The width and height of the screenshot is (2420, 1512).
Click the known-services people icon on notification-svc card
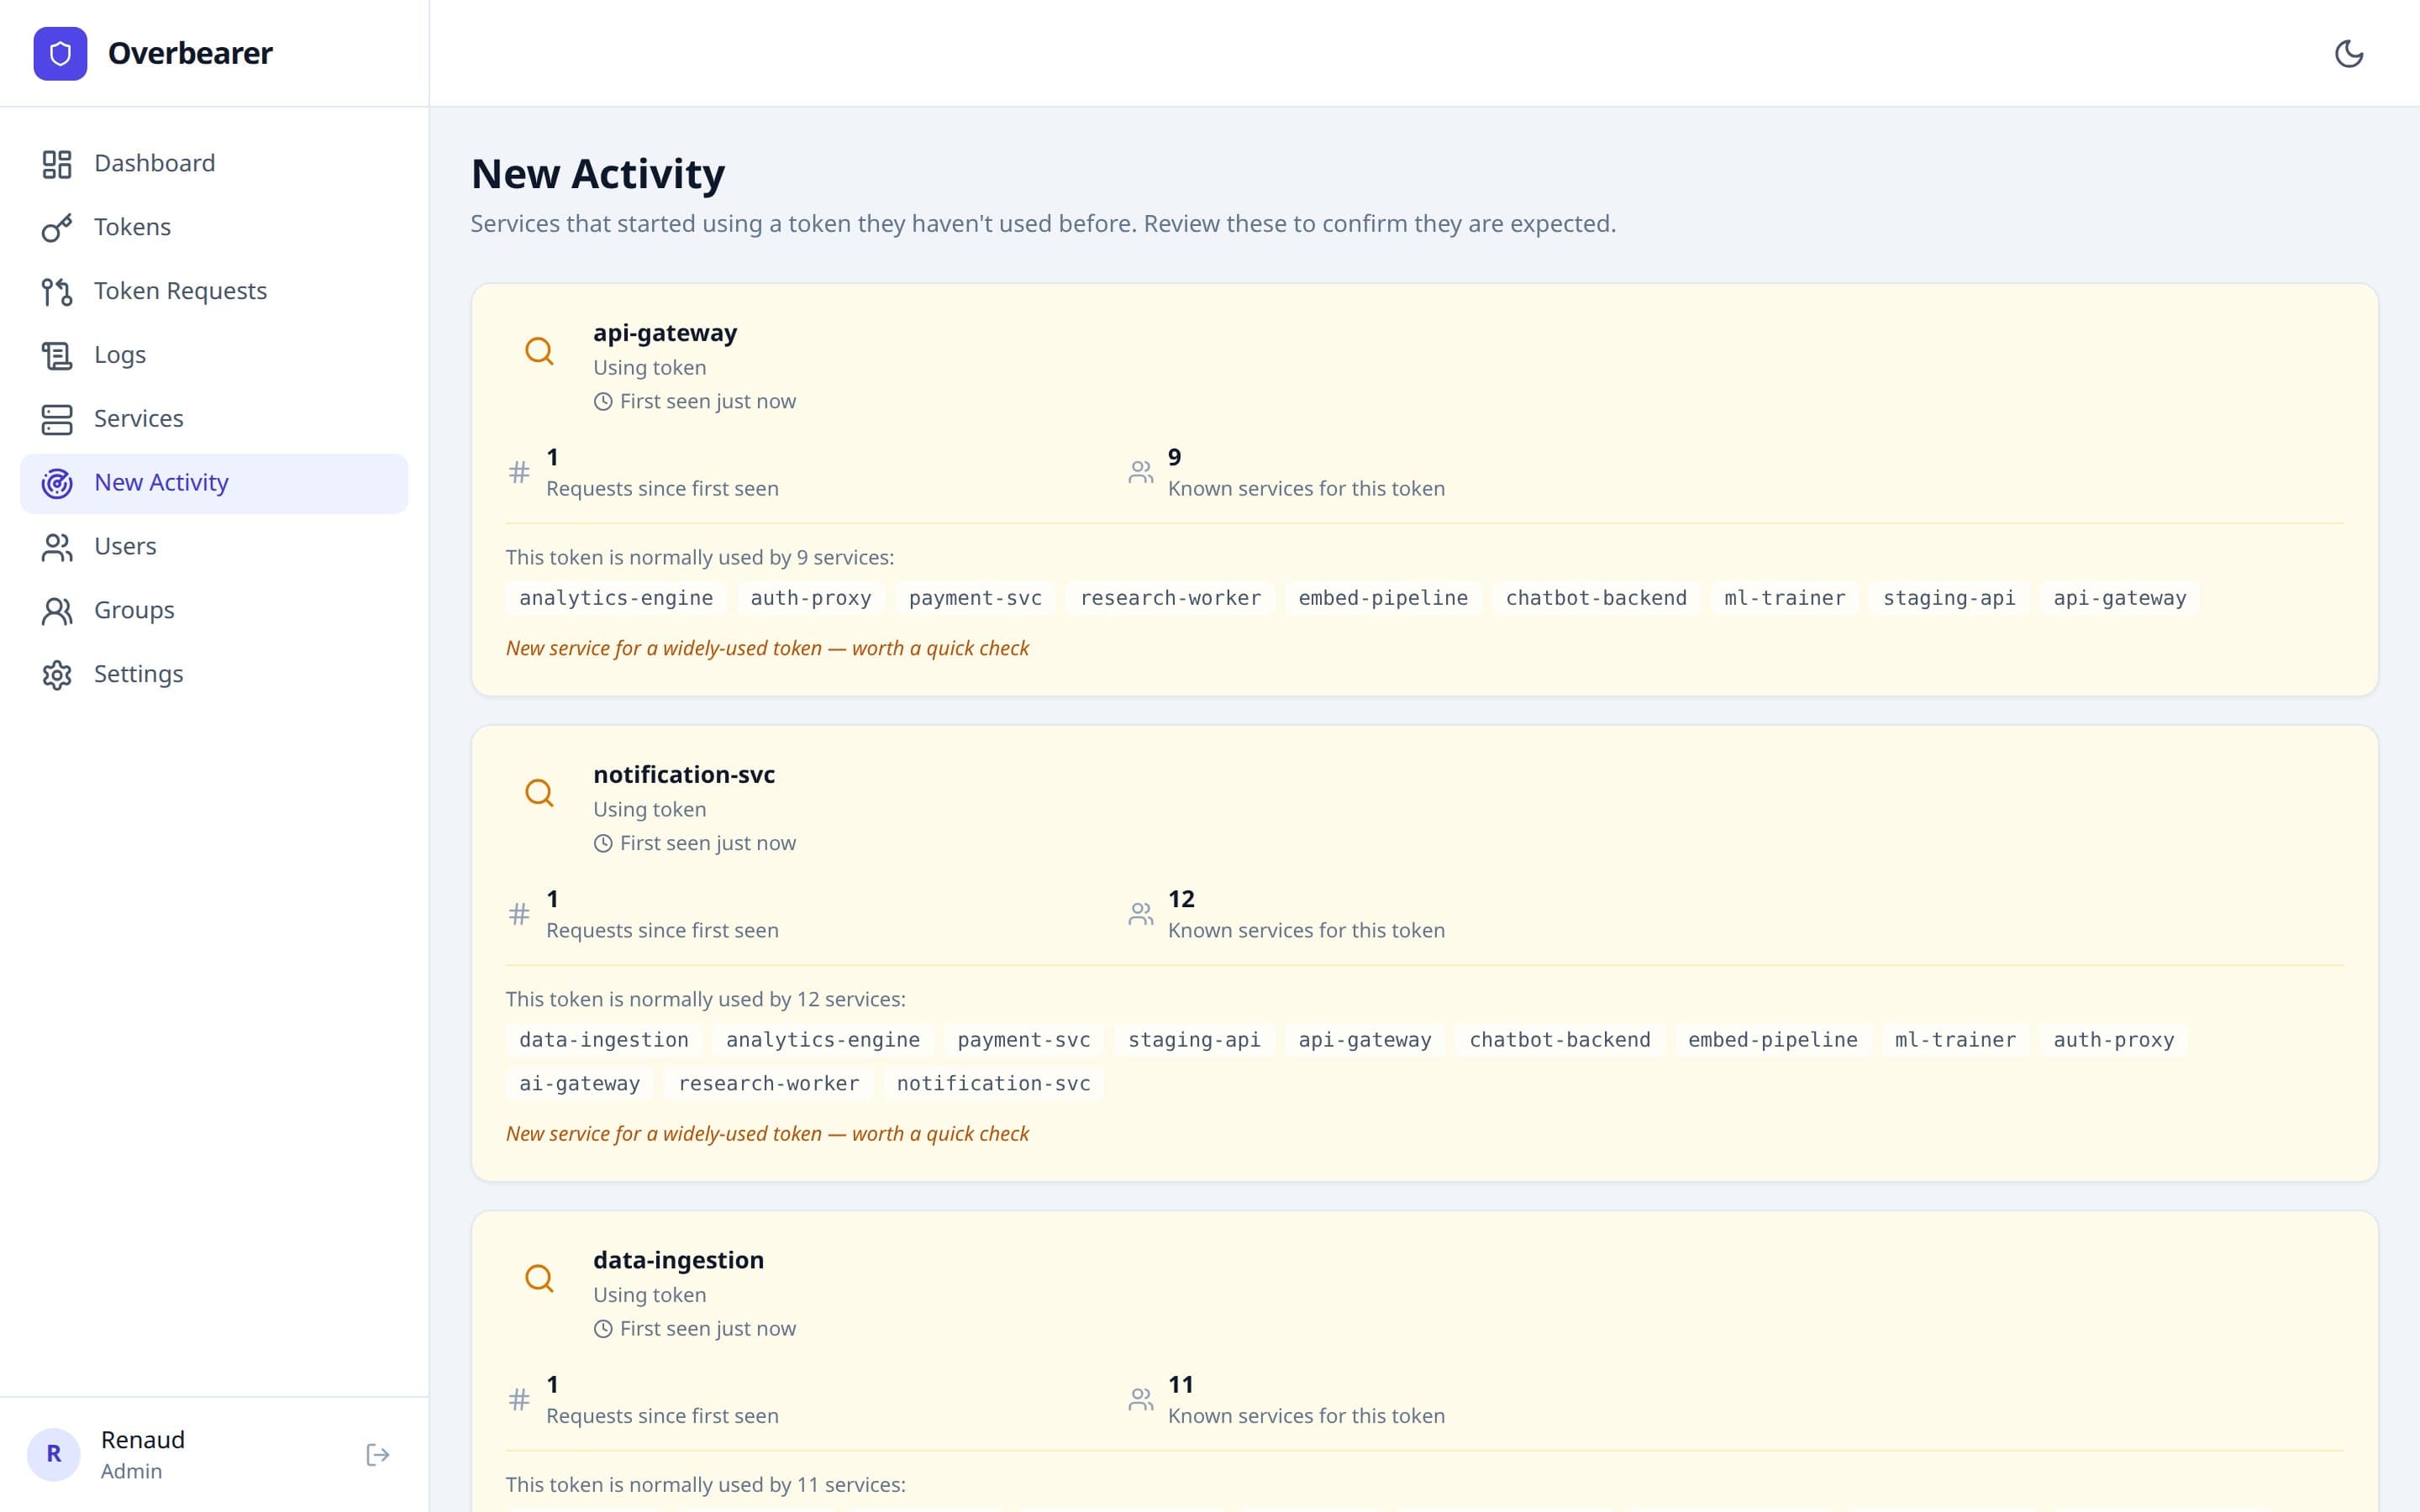(x=1141, y=912)
